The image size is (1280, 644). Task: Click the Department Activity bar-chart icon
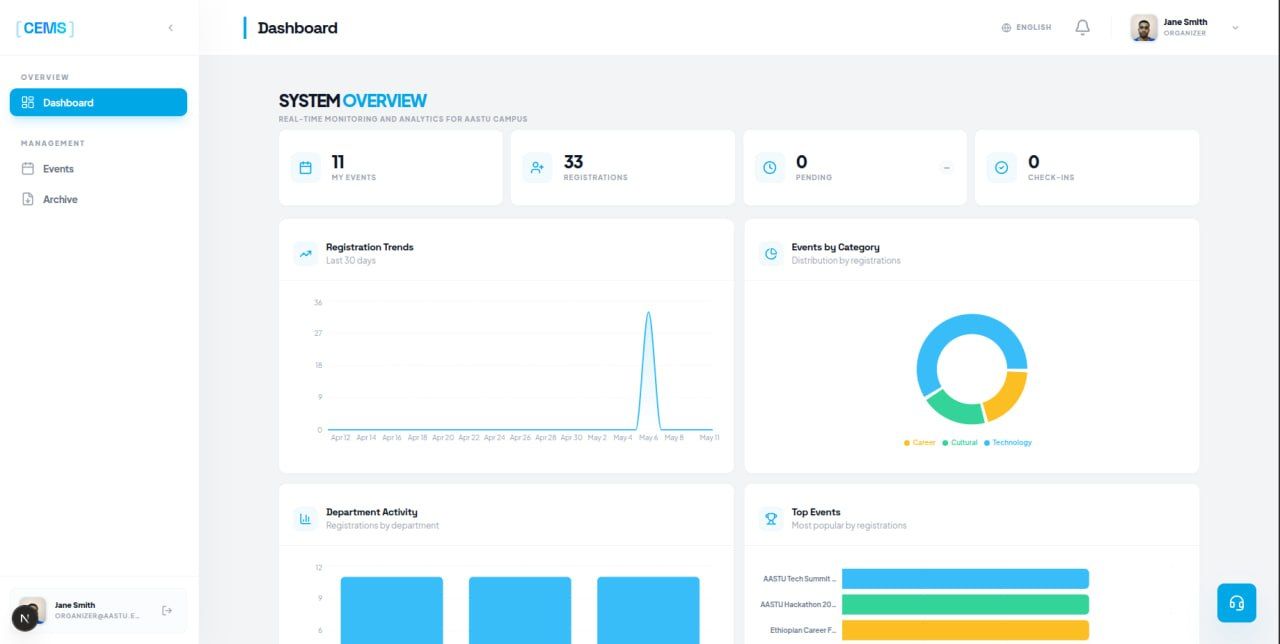(305, 518)
